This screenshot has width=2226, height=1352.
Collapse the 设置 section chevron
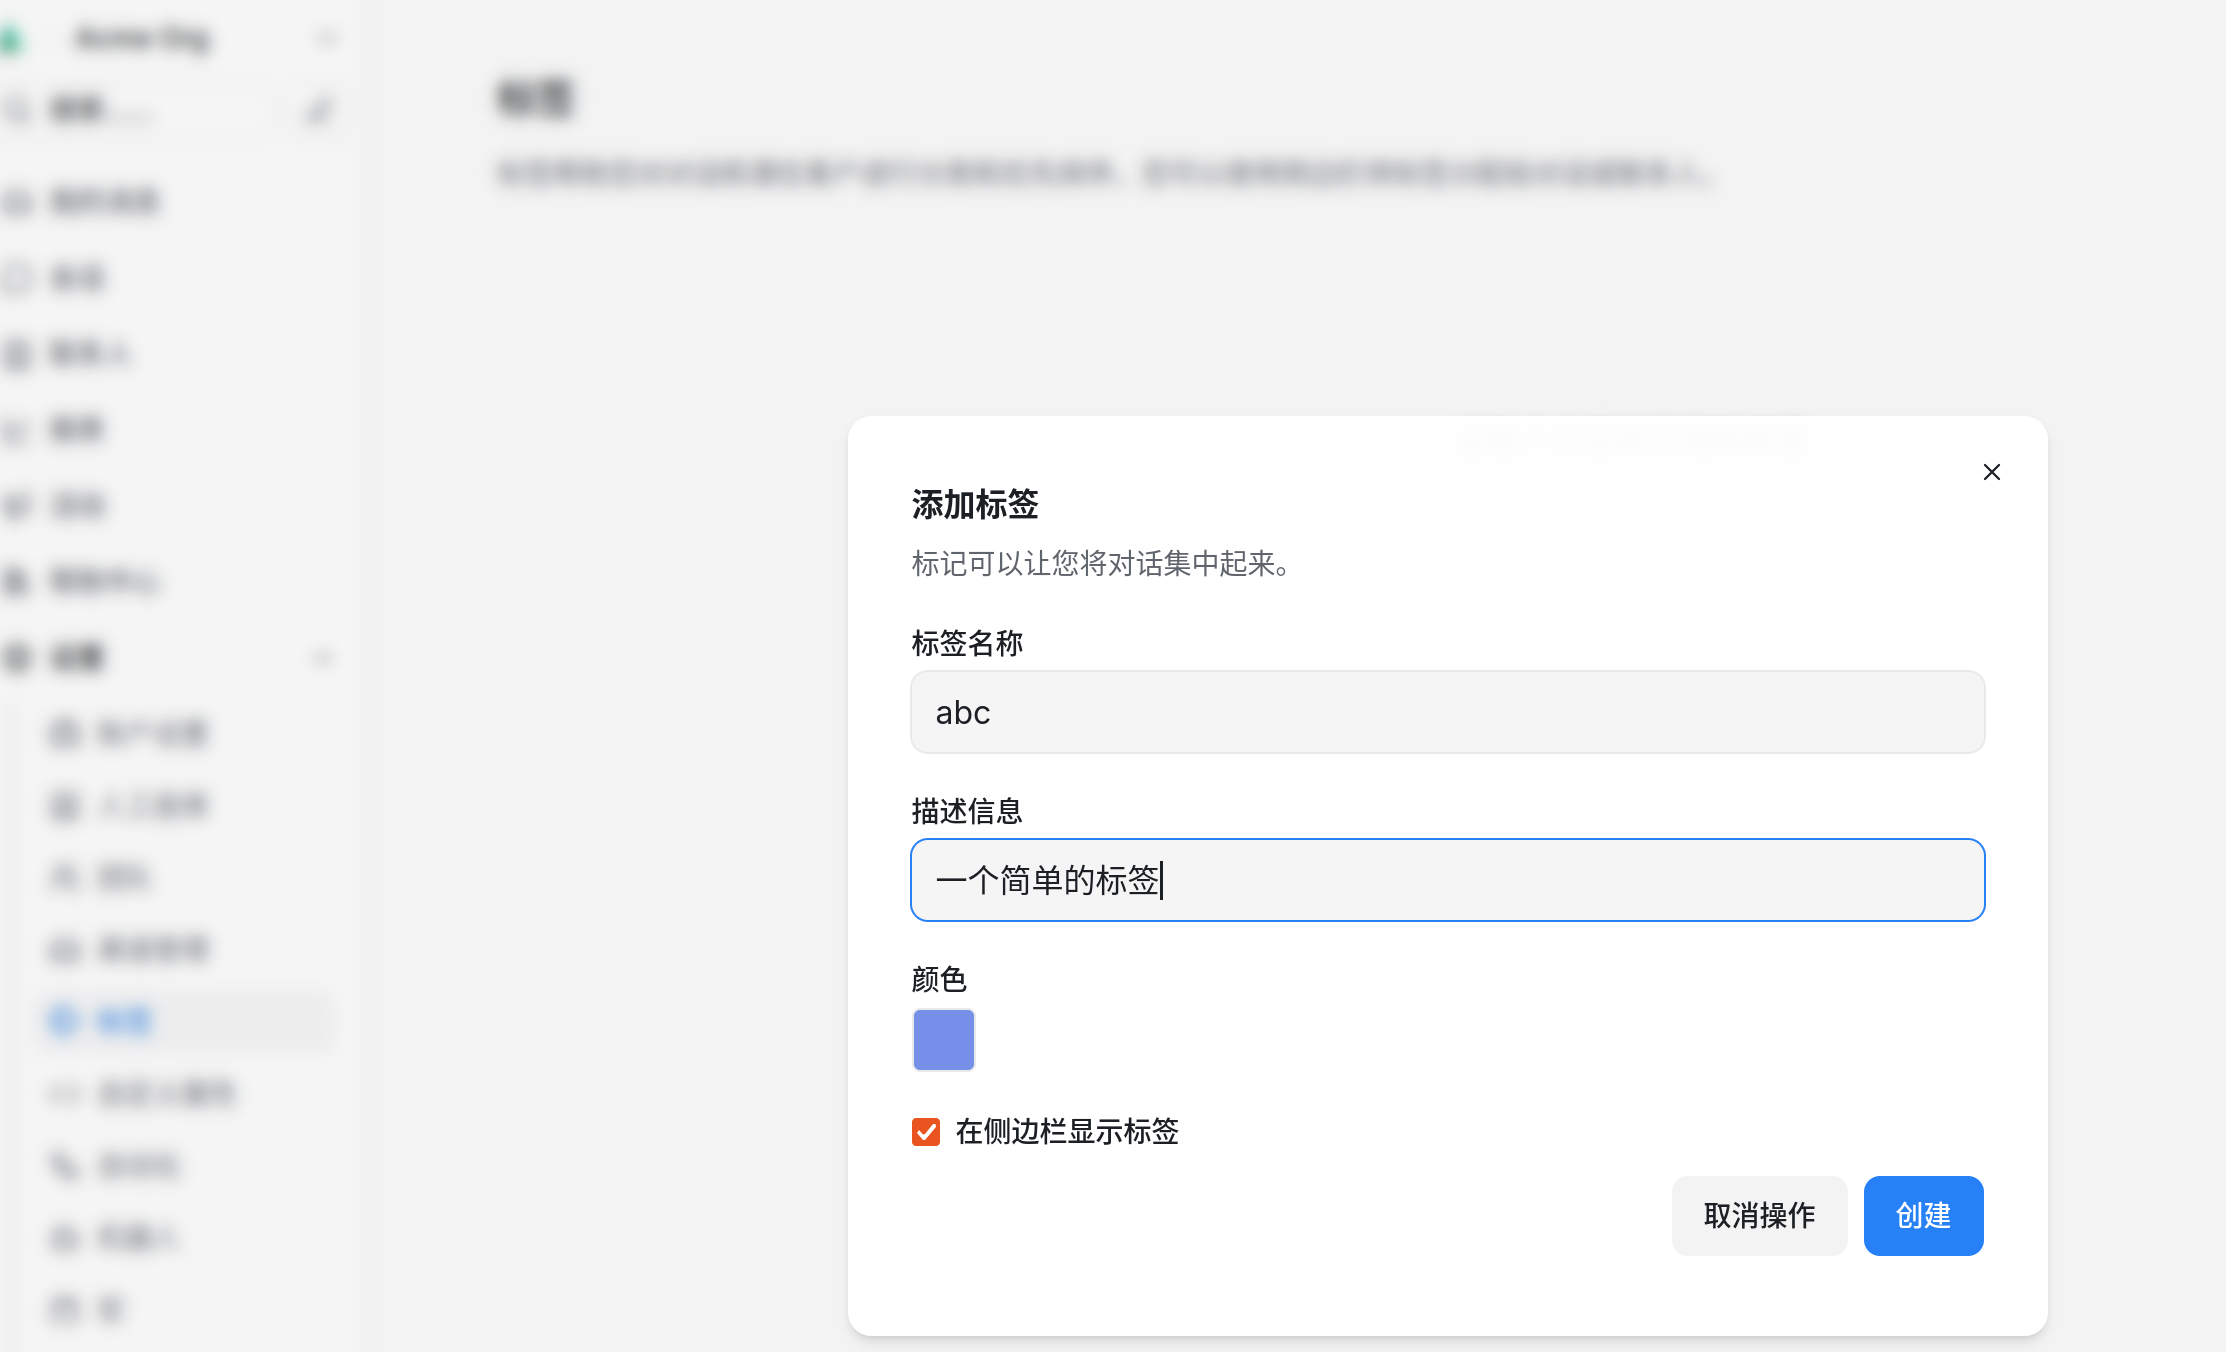[322, 657]
